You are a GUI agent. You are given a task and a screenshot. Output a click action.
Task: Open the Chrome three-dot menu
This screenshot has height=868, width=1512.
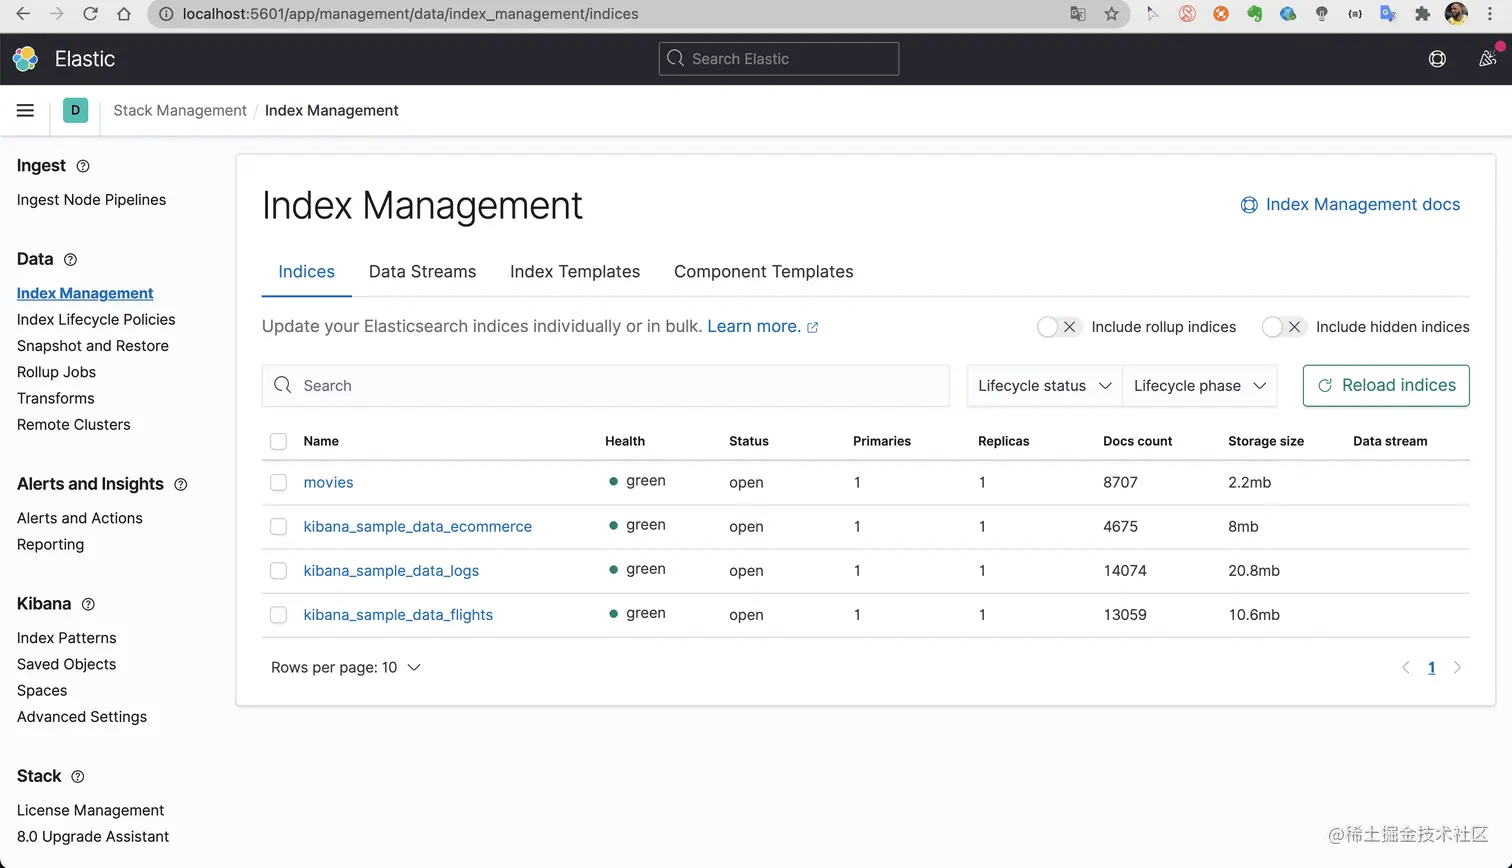pyautogui.click(x=1490, y=14)
